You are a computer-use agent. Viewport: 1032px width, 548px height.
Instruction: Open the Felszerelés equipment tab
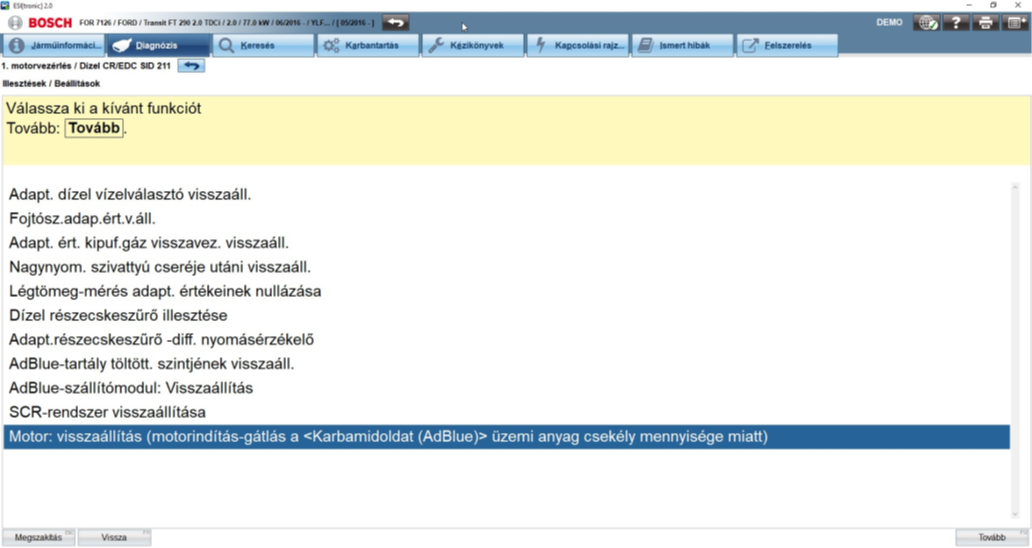tap(788, 45)
